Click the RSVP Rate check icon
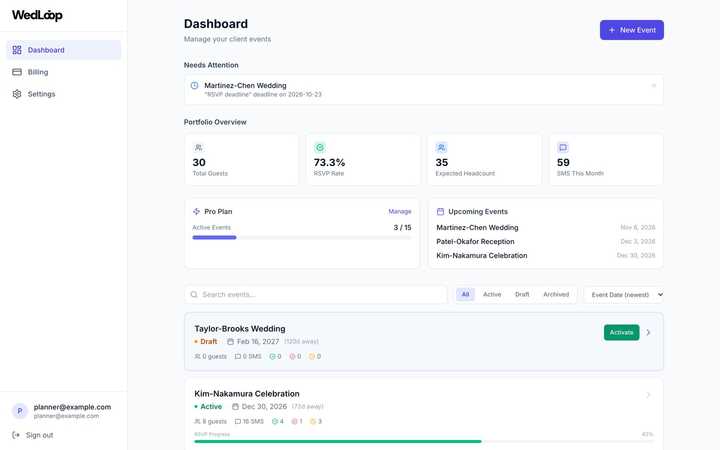 pyautogui.click(x=320, y=147)
